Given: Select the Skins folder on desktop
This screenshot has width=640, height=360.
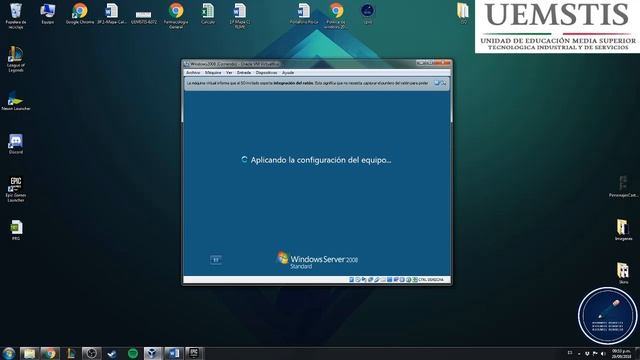Looking at the screenshot, I should click(623, 273).
